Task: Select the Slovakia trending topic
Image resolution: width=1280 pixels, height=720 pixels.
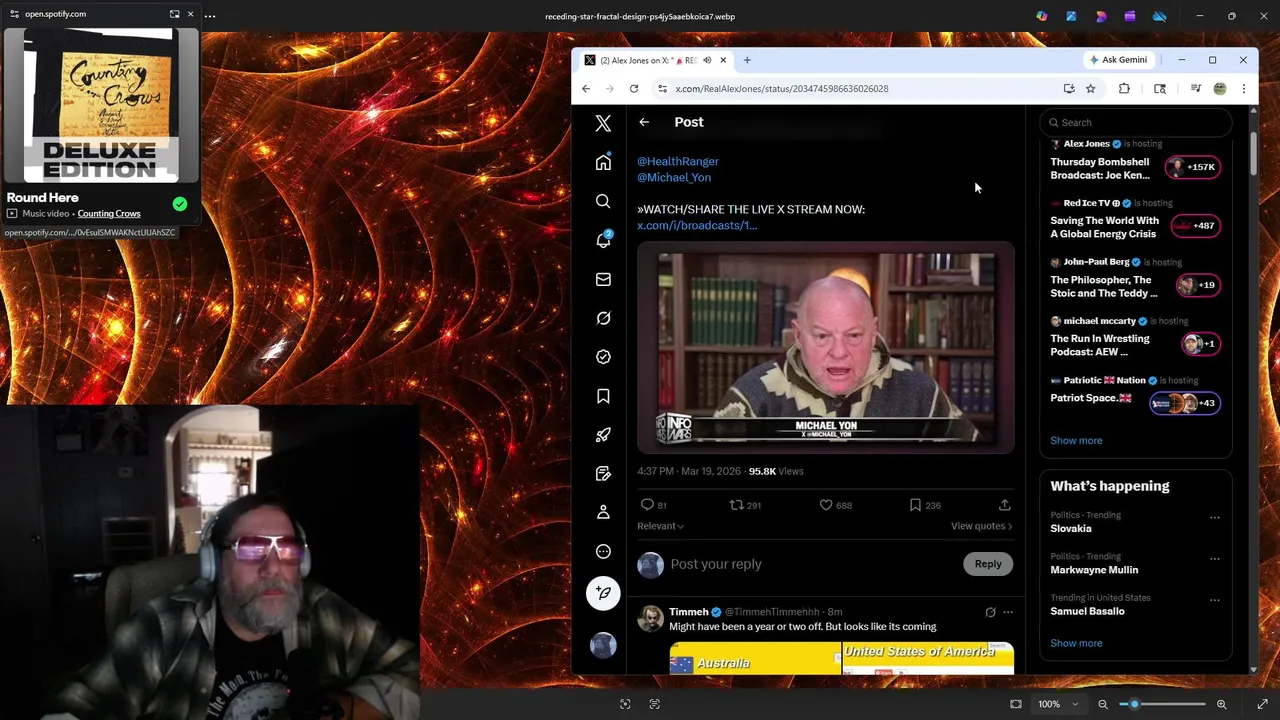Action: 1071,528
